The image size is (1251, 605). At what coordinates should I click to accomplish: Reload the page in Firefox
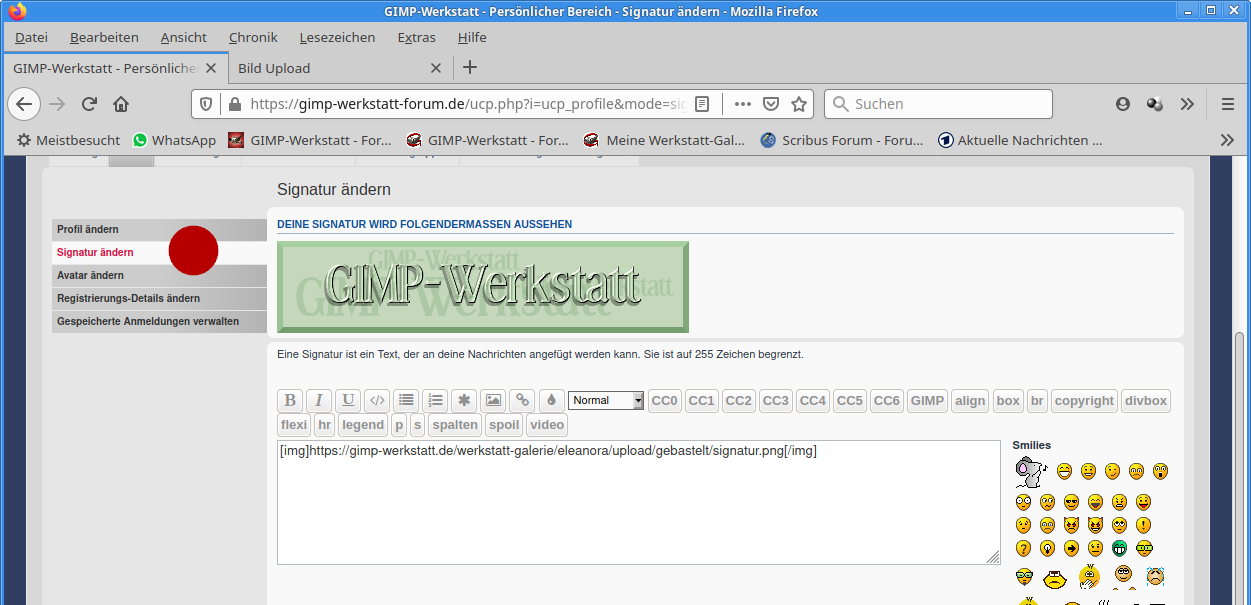click(89, 104)
